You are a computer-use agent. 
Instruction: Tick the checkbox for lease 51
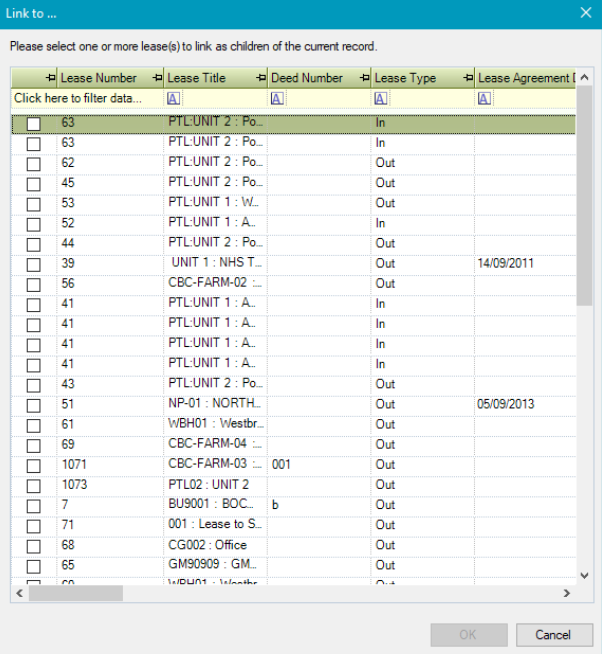coord(33,405)
